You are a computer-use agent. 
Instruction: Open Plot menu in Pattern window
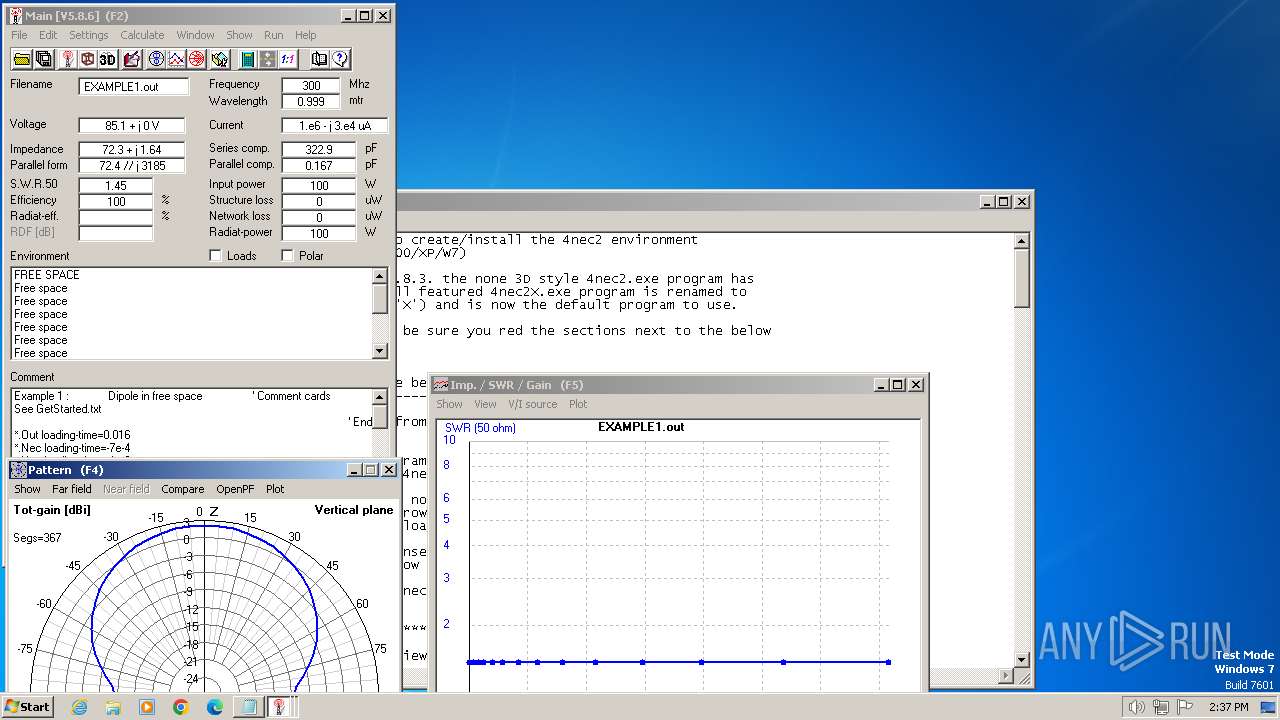pos(275,489)
